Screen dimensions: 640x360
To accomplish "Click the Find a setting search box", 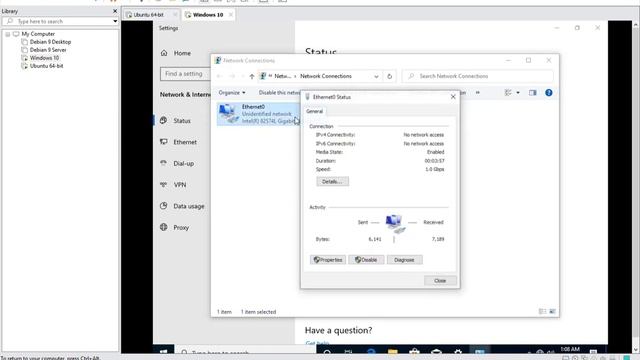I will coord(184,74).
